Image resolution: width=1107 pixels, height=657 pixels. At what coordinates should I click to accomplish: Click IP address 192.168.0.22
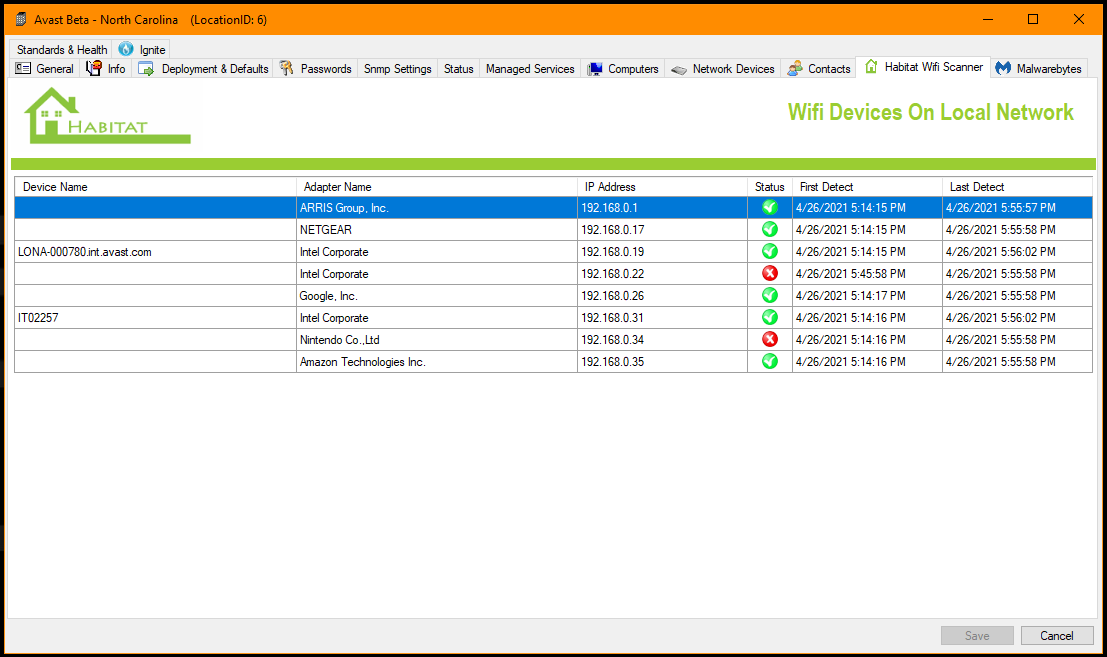tap(613, 274)
